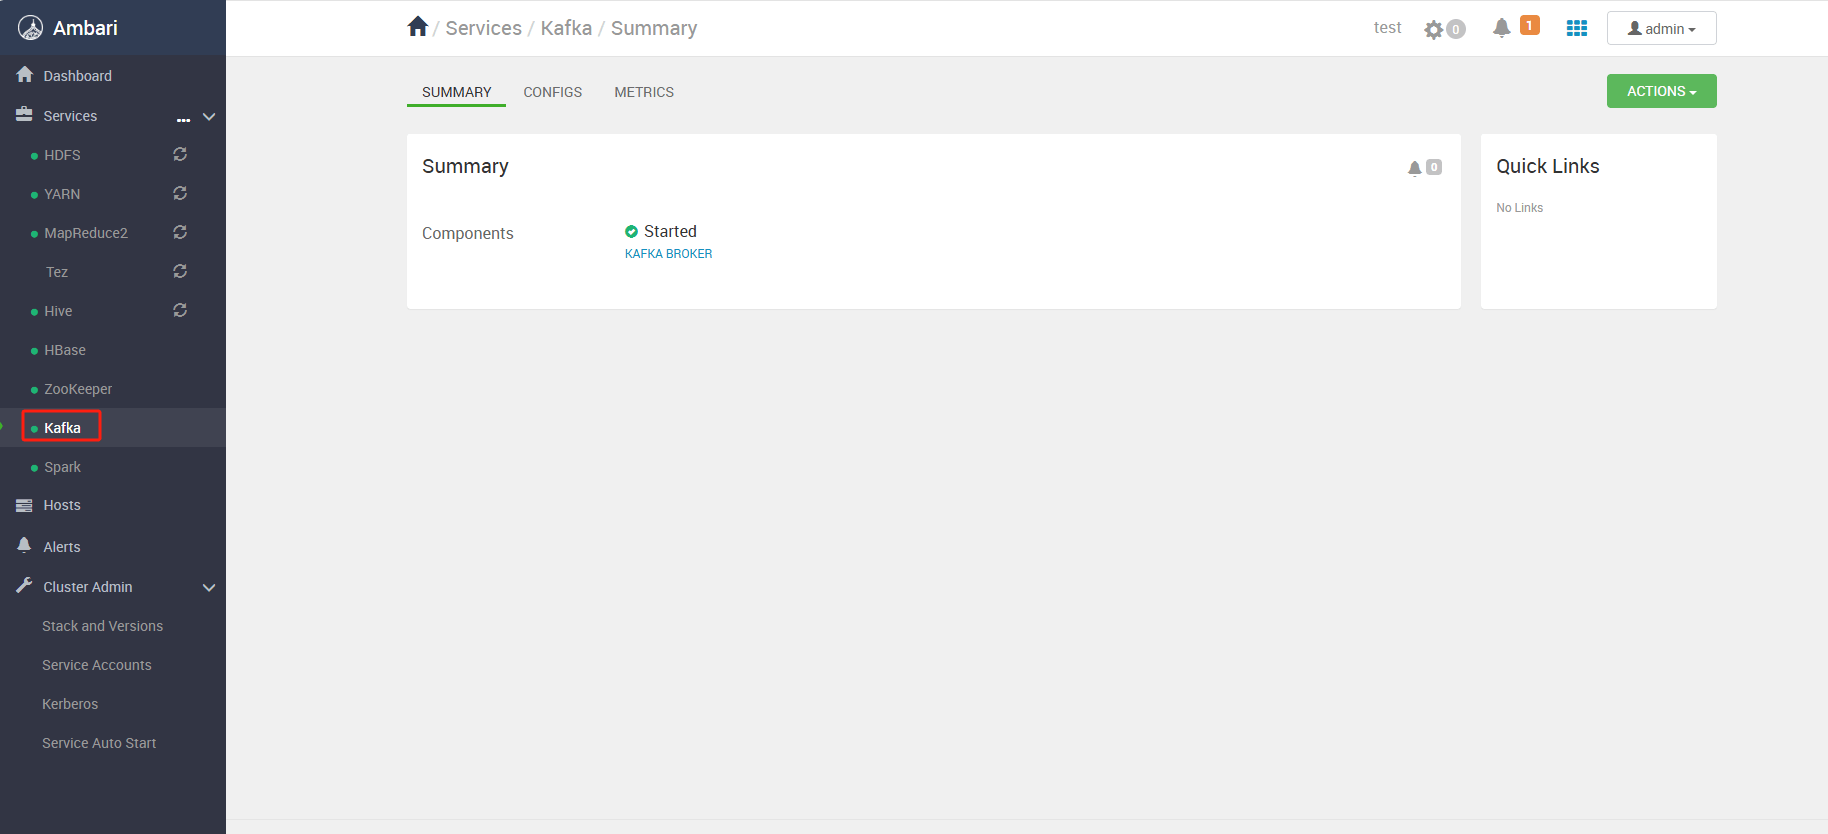1828x834 pixels.
Task: Click the Summary breadcrumb text
Action: 654,28
